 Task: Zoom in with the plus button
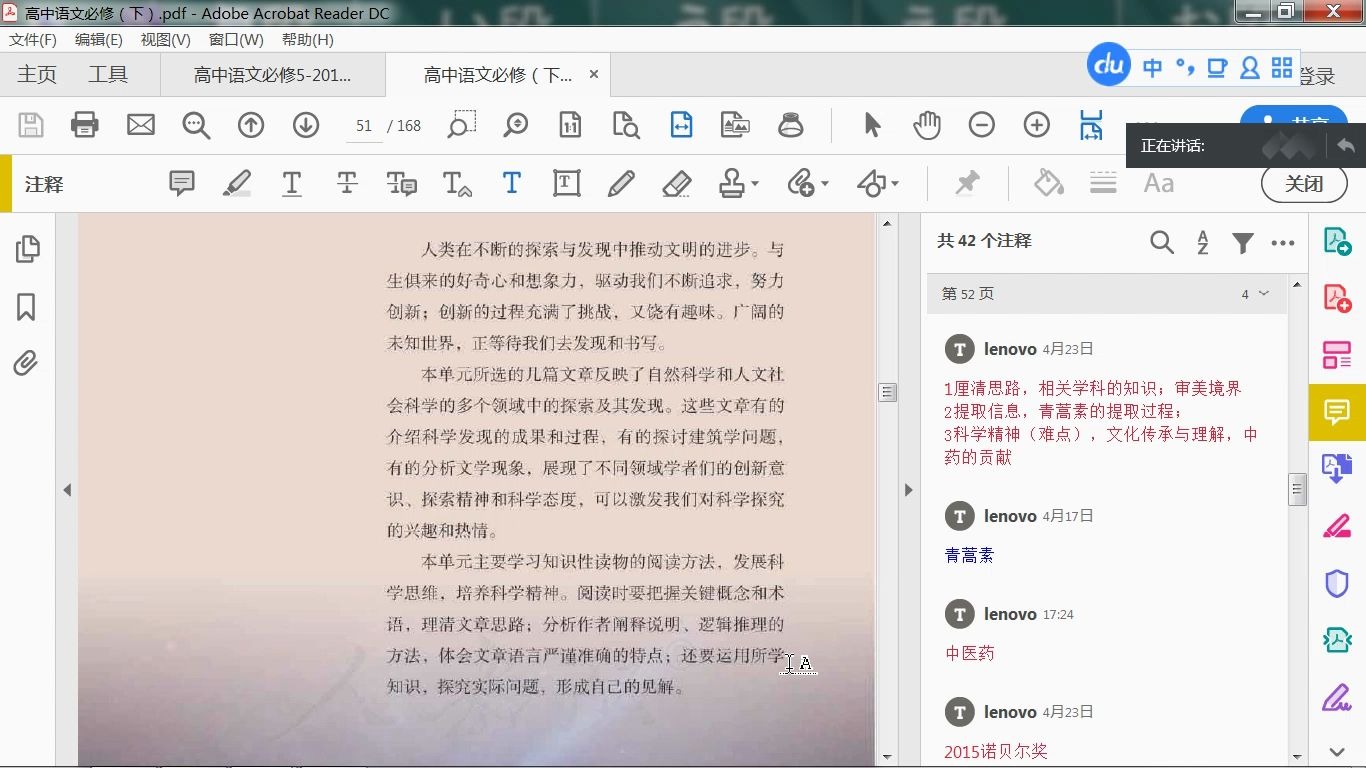coord(1037,125)
